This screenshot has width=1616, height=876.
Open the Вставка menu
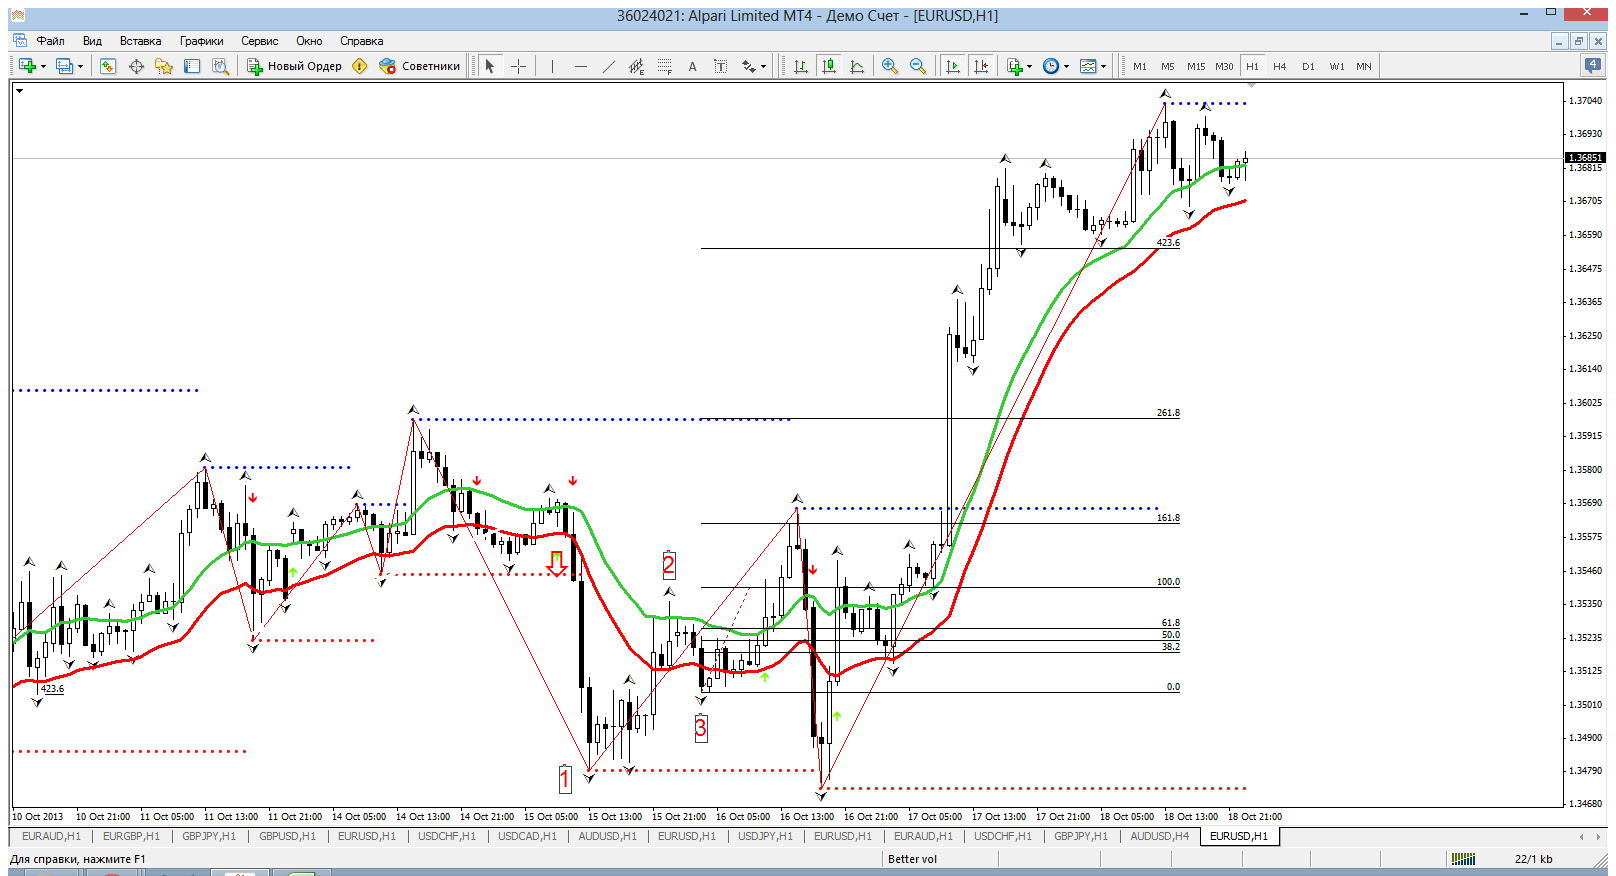140,41
